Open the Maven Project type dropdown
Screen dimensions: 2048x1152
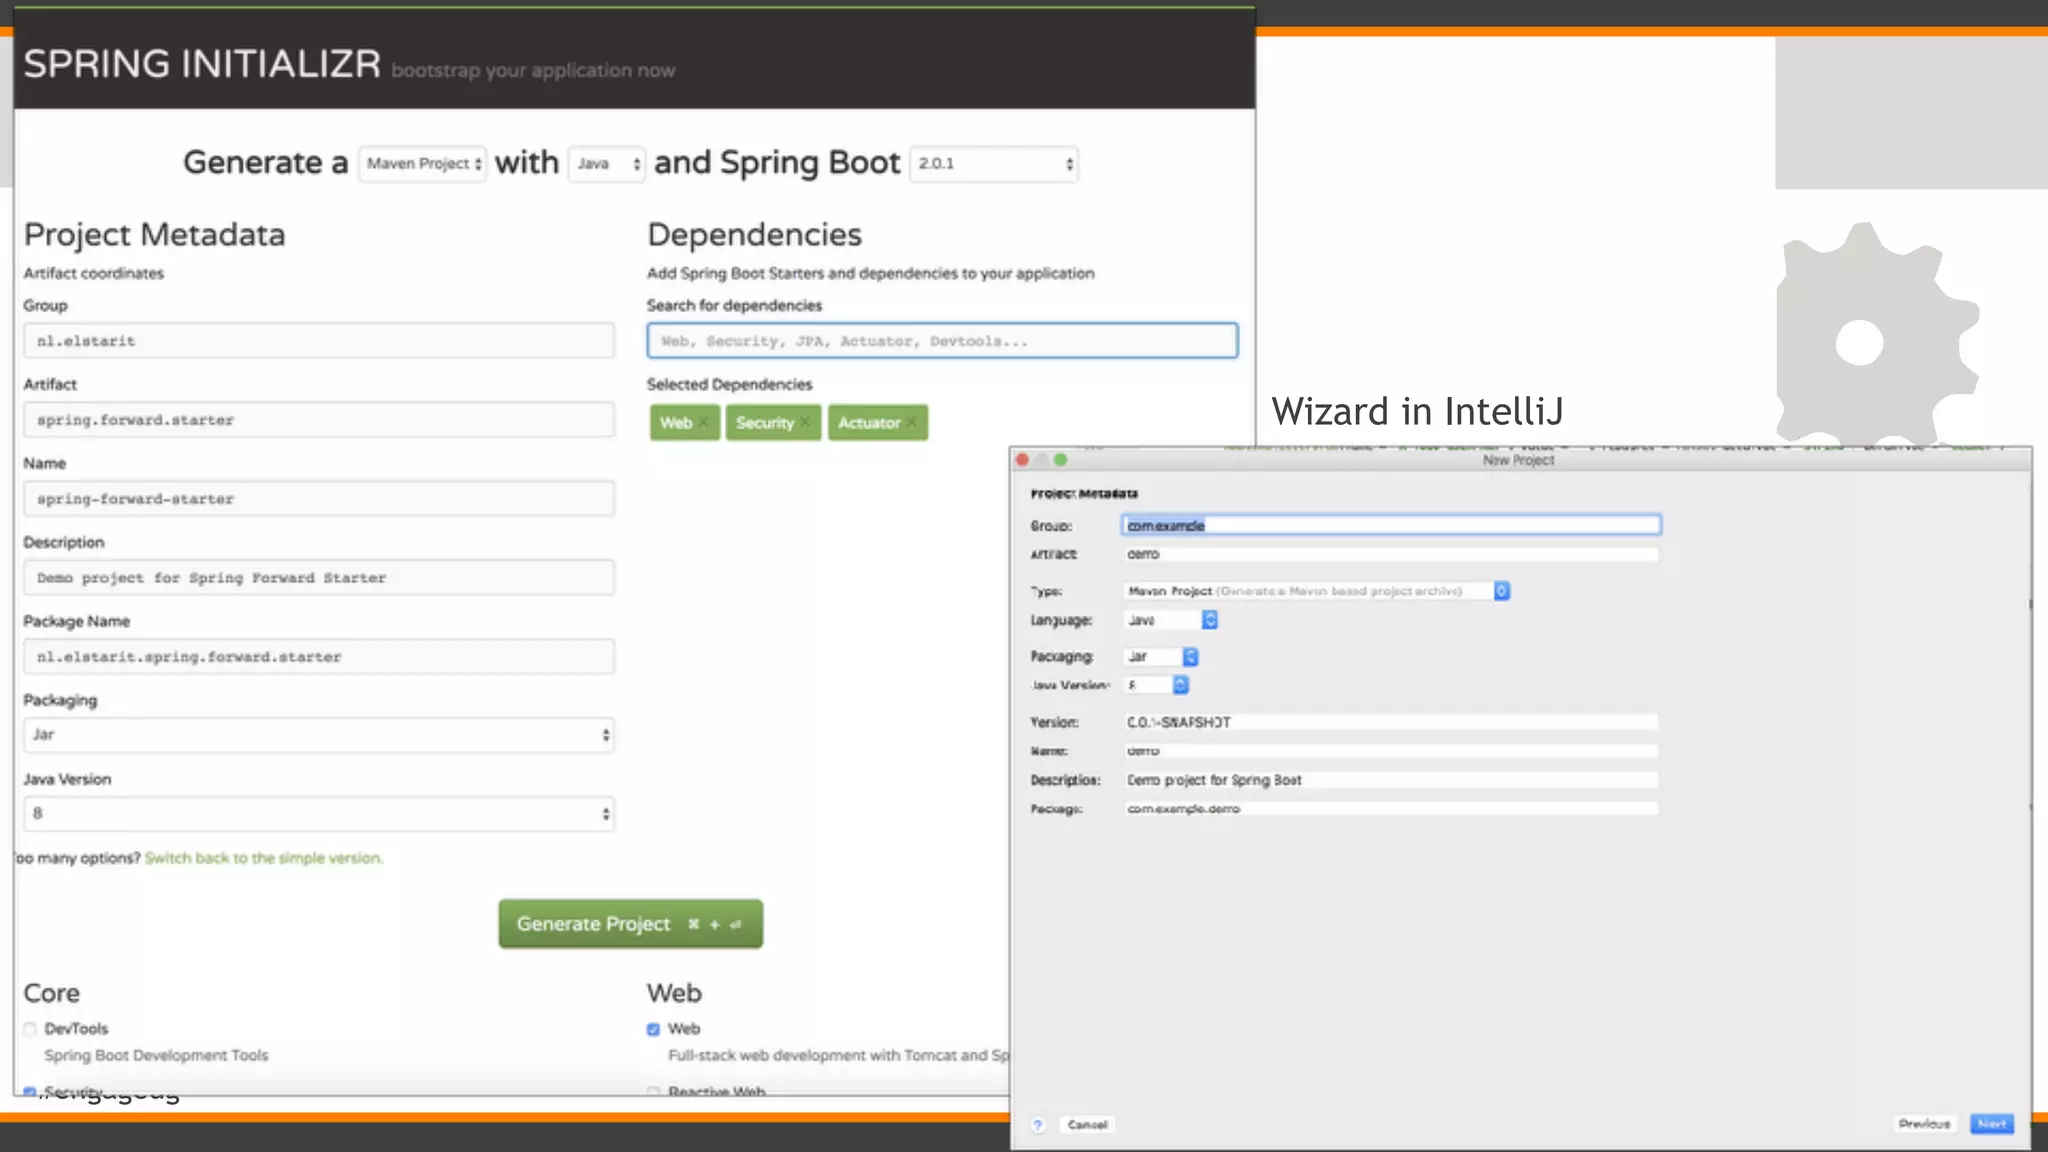(422, 163)
